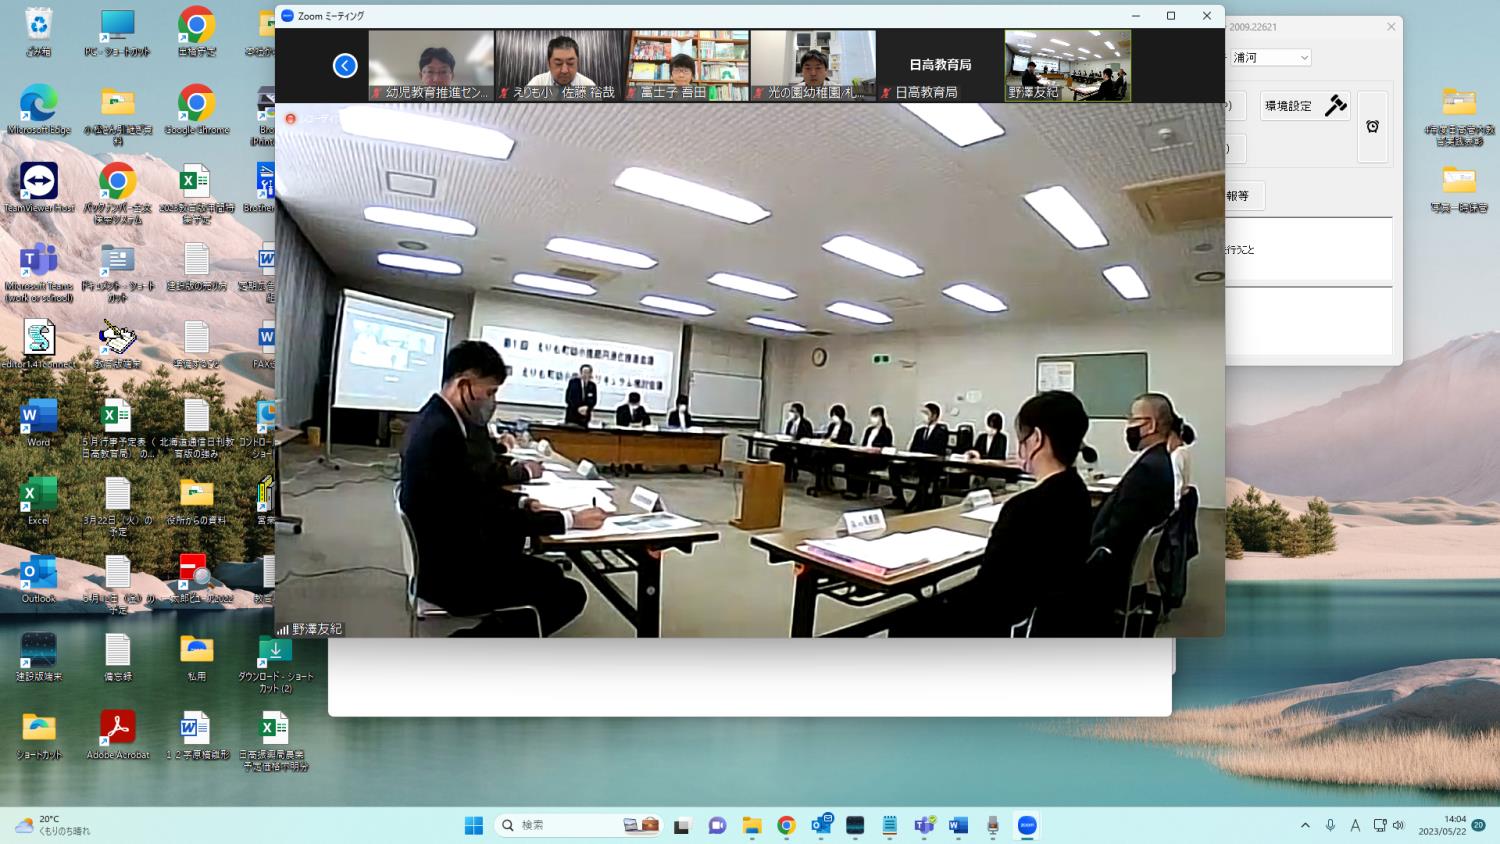Viewport: 1500px width, 844px height.
Task: Click the 環境設定 button in the side panel
Action: tap(1303, 106)
